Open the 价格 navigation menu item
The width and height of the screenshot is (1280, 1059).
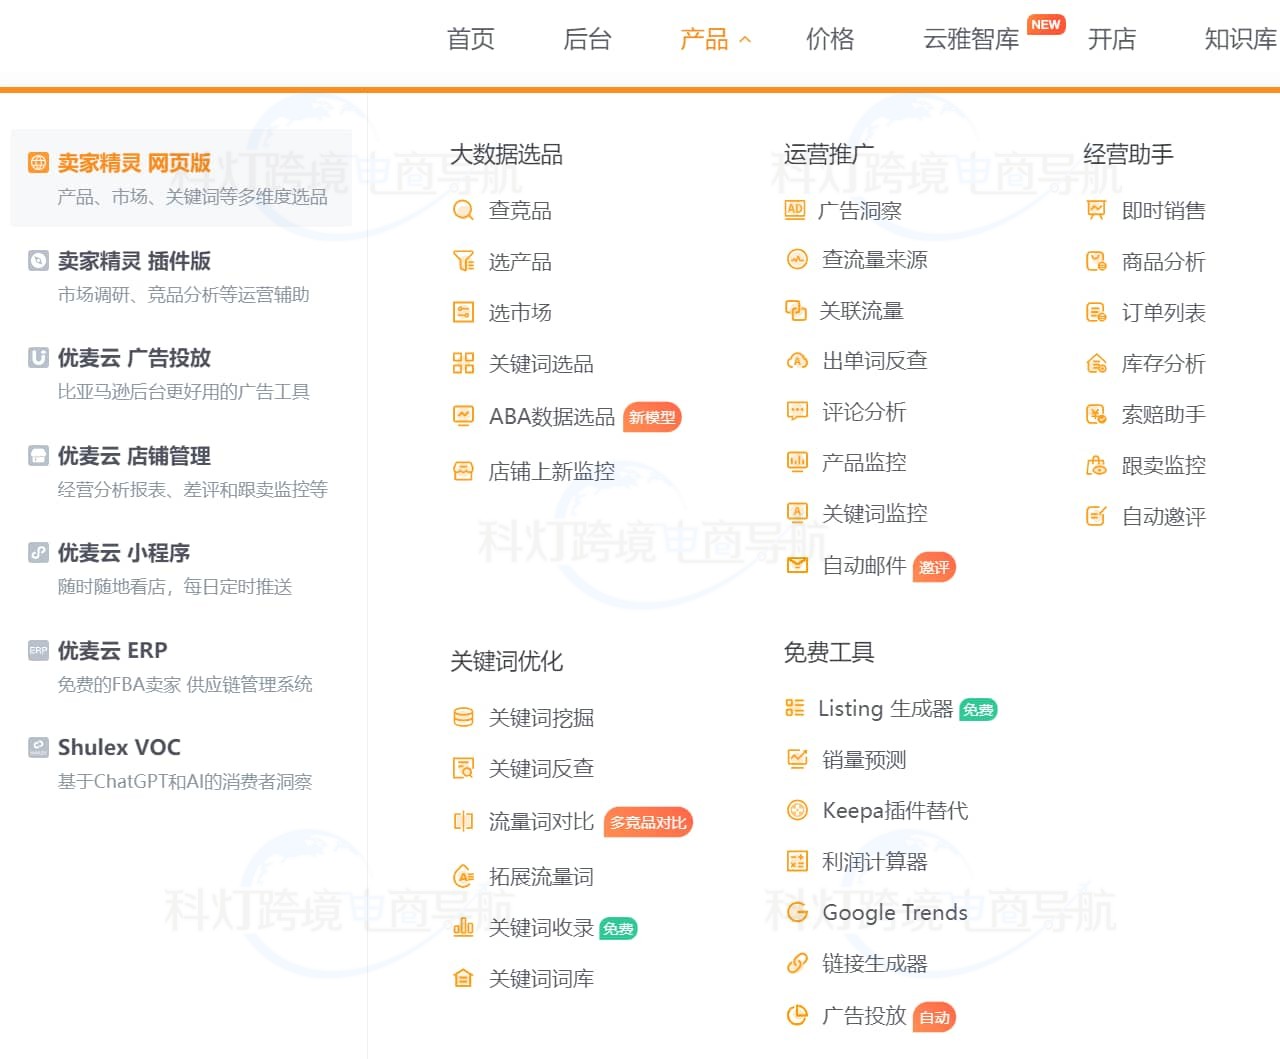830,39
